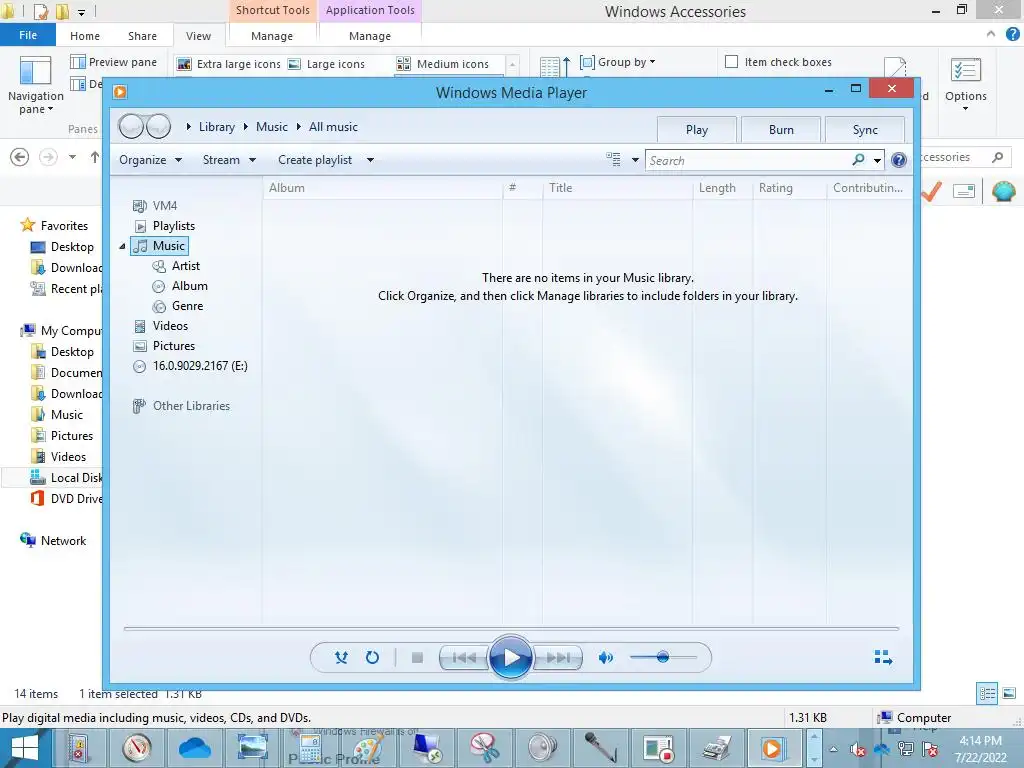Open the Organize menu
Image resolution: width=1024 pixels, height=768 pixels.
coord(150,160)
